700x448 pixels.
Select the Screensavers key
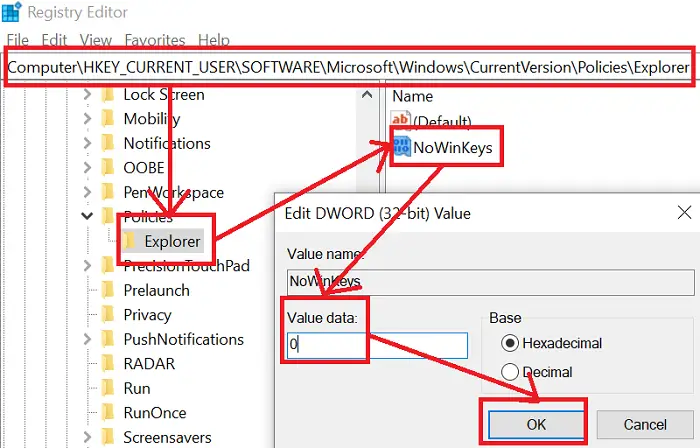tap(167, 438)
